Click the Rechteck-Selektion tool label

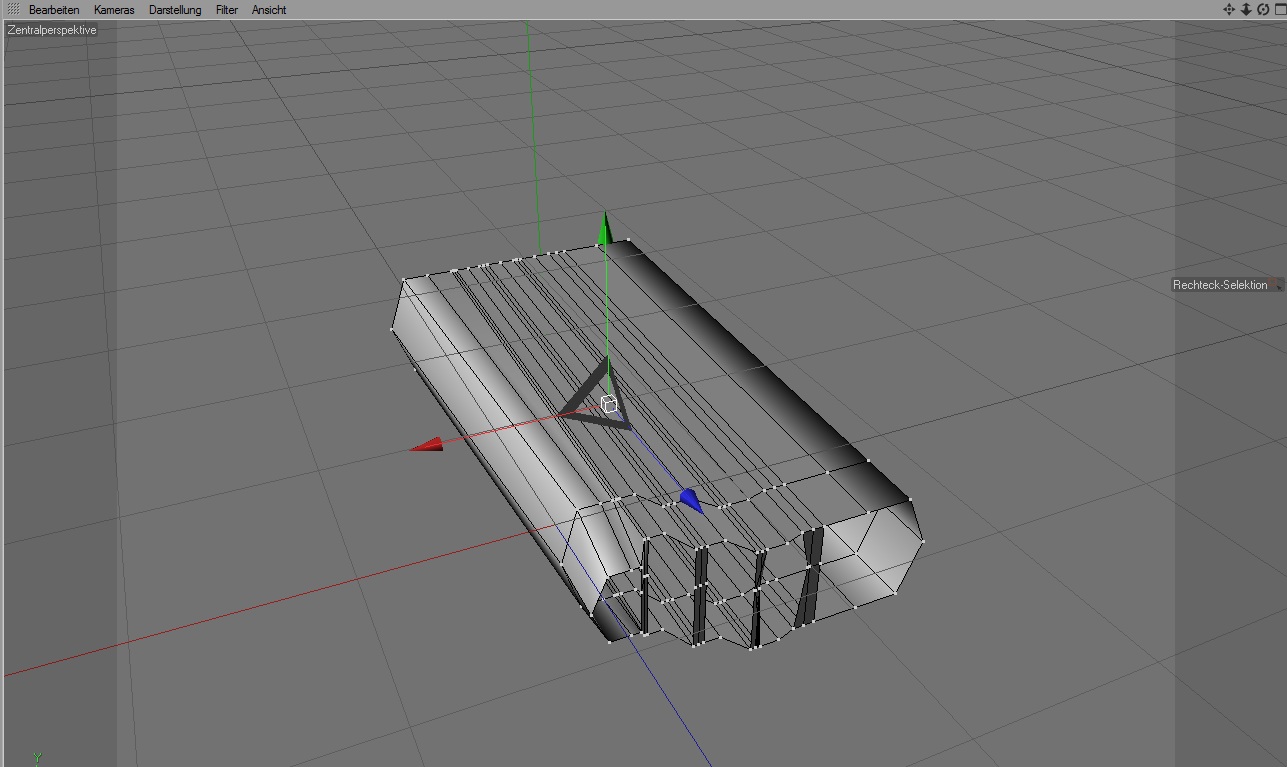point(1220,285)
